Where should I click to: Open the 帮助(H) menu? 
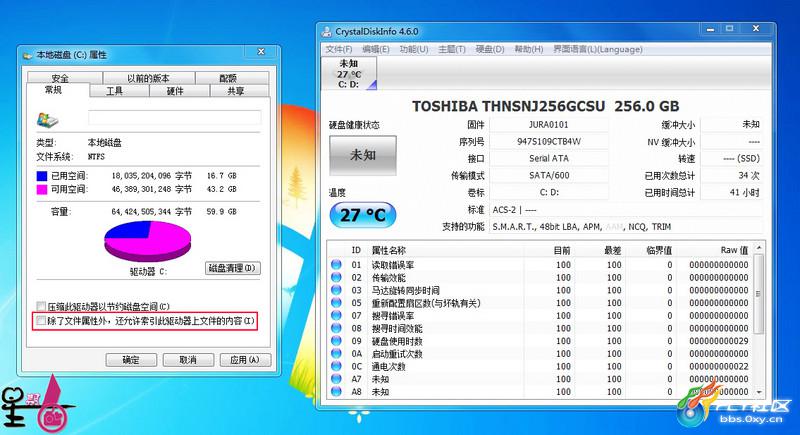pos(529,49)
